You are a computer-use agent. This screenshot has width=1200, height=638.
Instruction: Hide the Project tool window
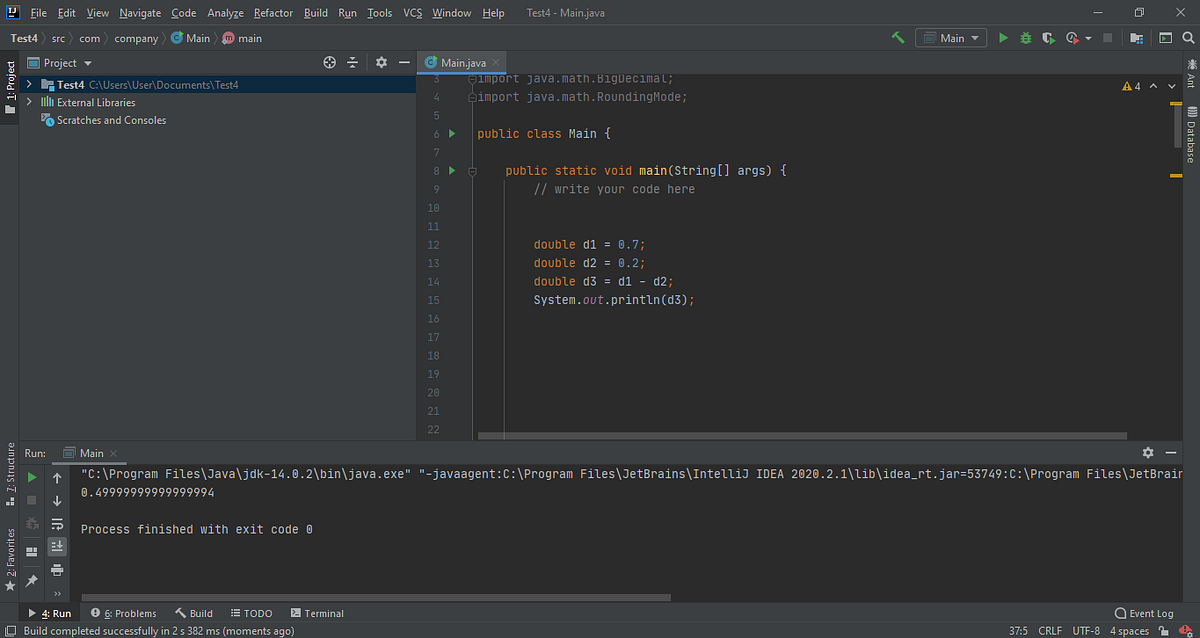tap(403, 62)
